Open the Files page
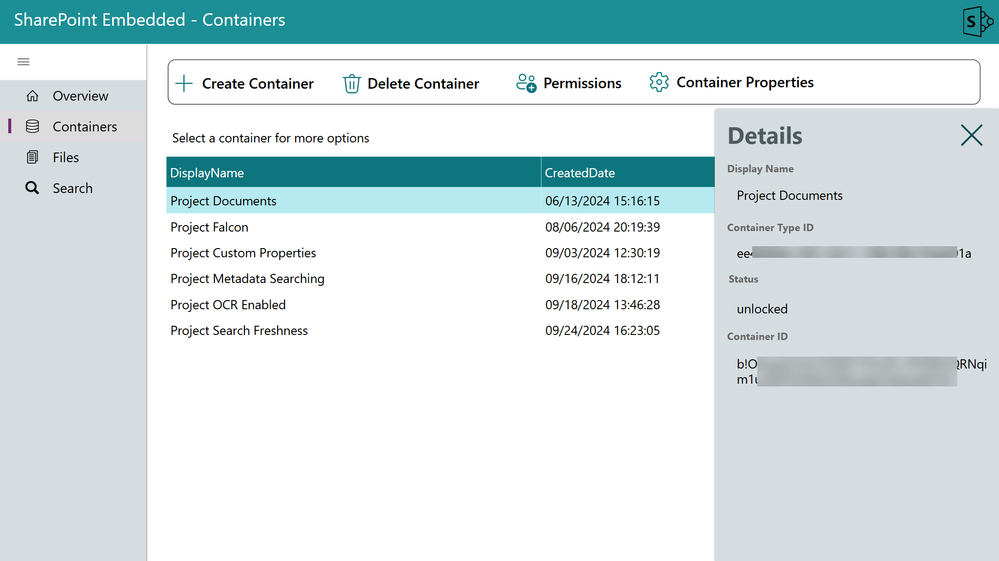This screenshot has width=999, height=561. click(x=73, y=157)
